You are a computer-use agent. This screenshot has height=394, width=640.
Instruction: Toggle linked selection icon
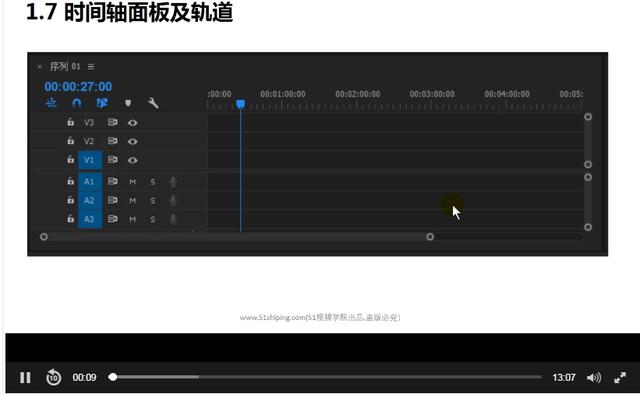click(102, 103)
